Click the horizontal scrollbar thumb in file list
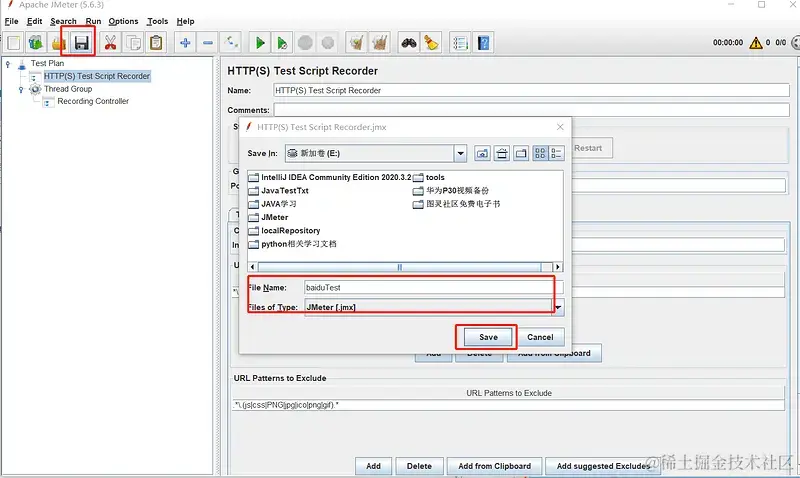Screen dimensions: 800x478 [399, 267]
